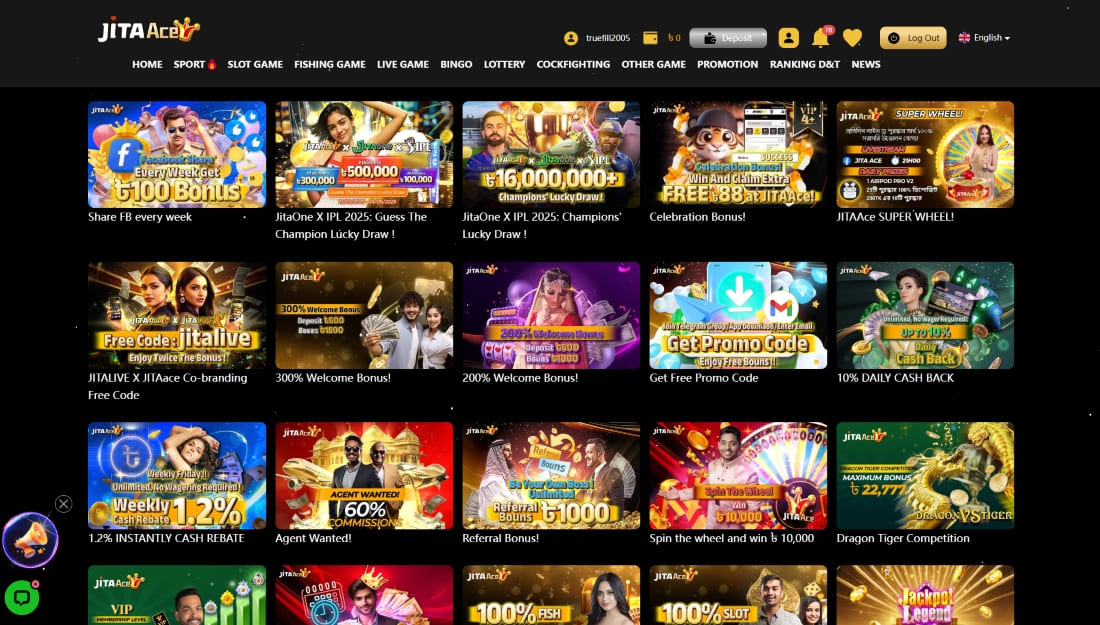Open the NEWS menu
The image size is (1100, 625).
click(x=866, y=64)
